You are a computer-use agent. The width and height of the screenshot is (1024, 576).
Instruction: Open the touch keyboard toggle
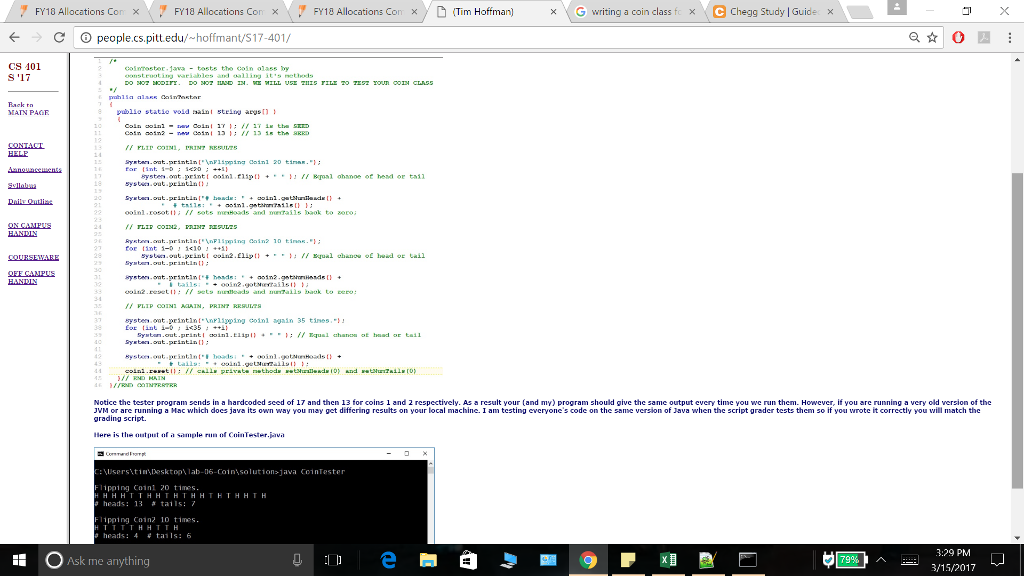[911, 561]
